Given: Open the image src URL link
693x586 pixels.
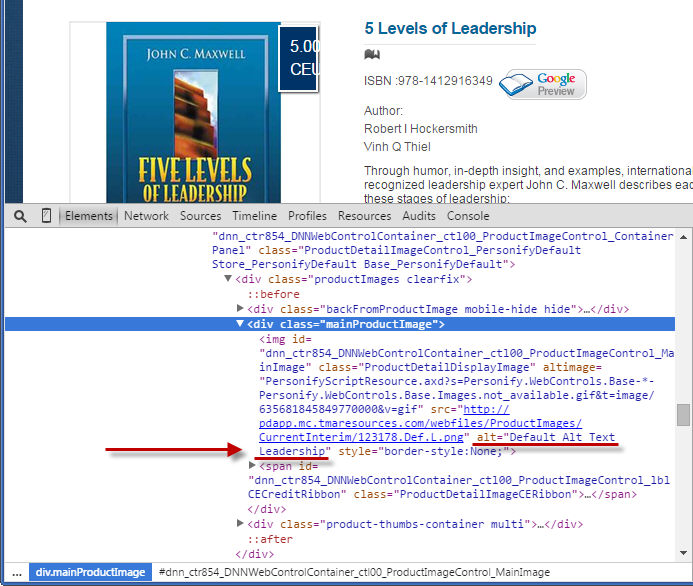Looking at the screenshot, I should (420, 423).
